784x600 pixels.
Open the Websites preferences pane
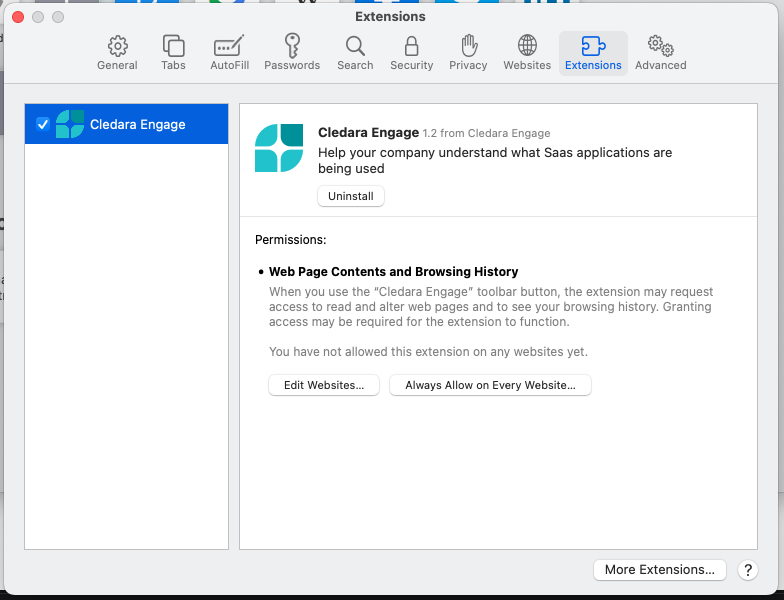(x=527, y=53)
